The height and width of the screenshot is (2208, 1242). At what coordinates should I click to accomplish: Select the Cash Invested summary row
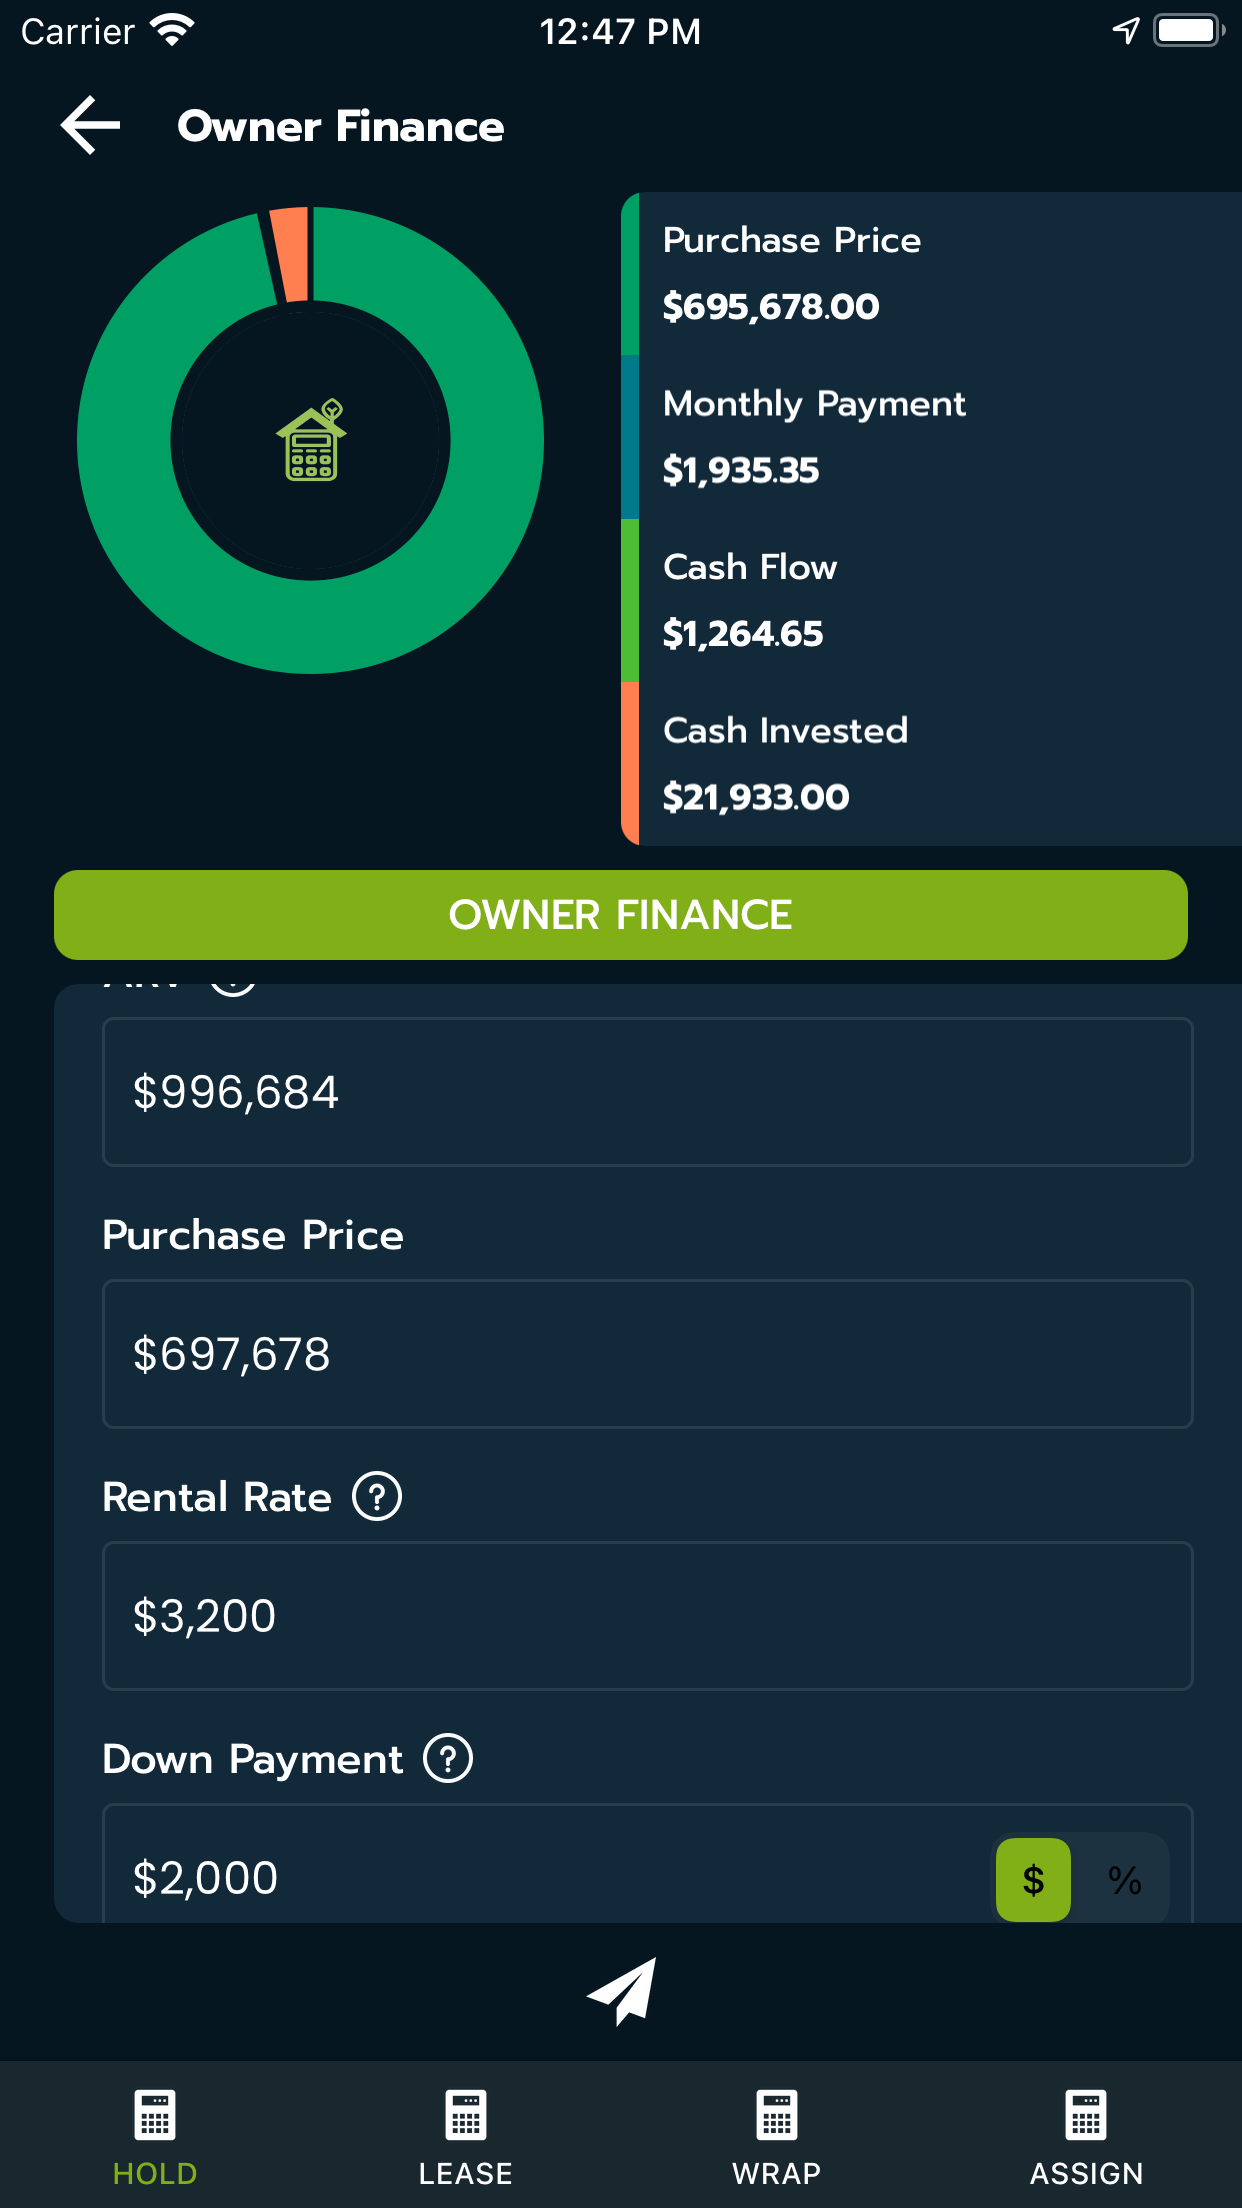pos(930,763)
